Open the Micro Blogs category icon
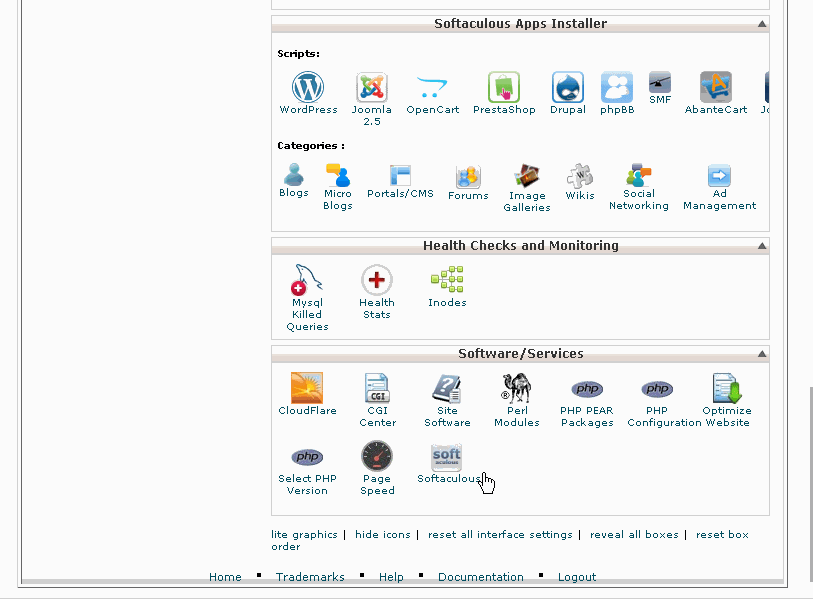The image size is (813, 599). click(x=338, y=175)
